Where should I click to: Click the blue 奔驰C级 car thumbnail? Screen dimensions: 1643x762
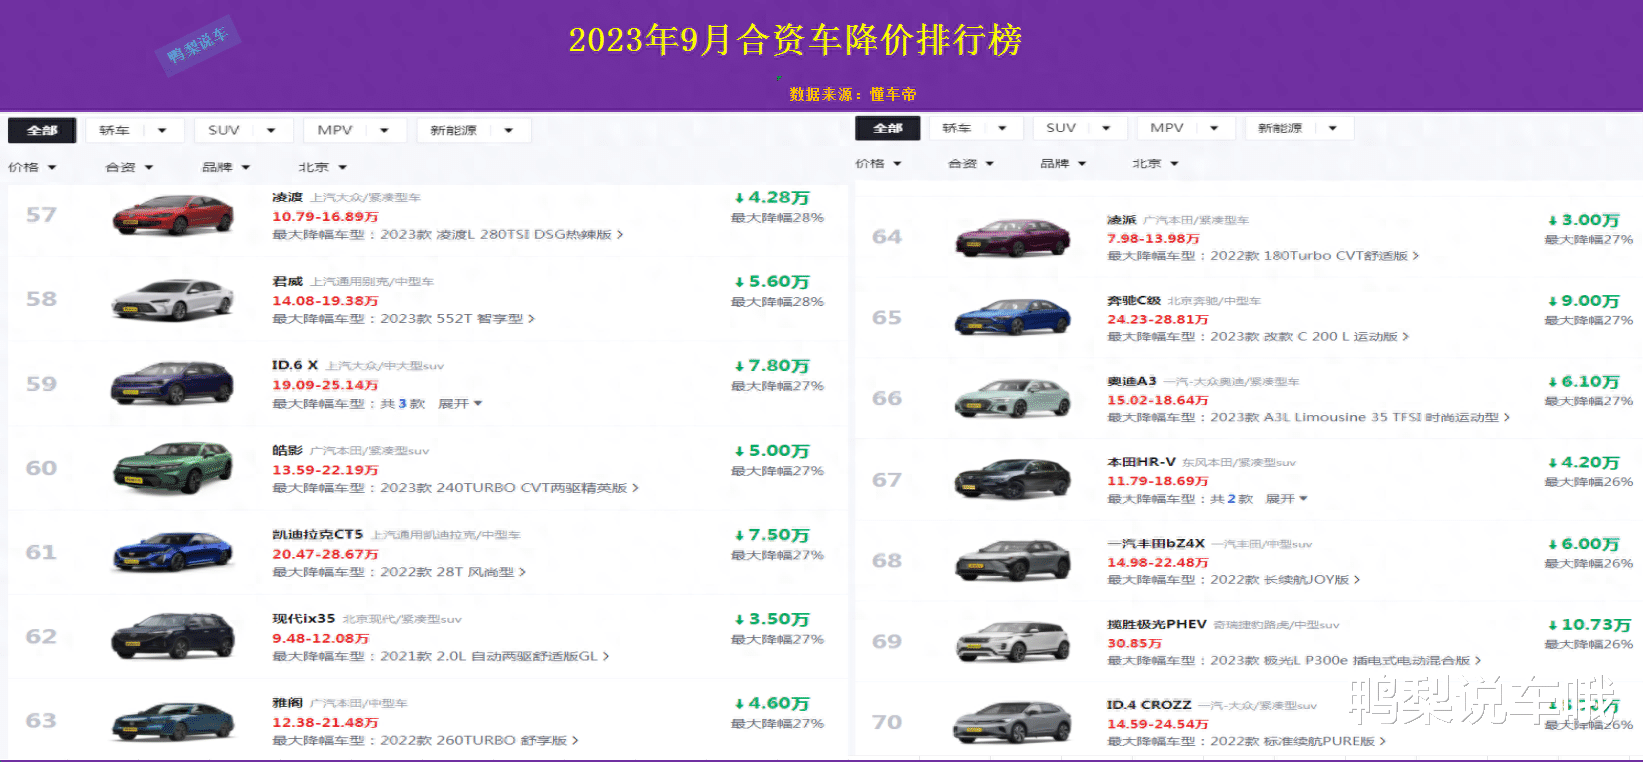coord(1014,317)
